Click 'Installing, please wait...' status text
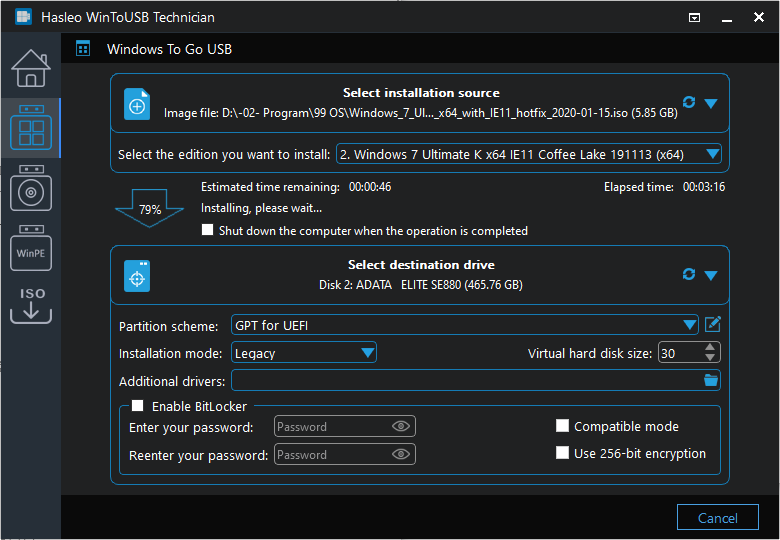This screenshot has height=540, width=780. (261, 208)
